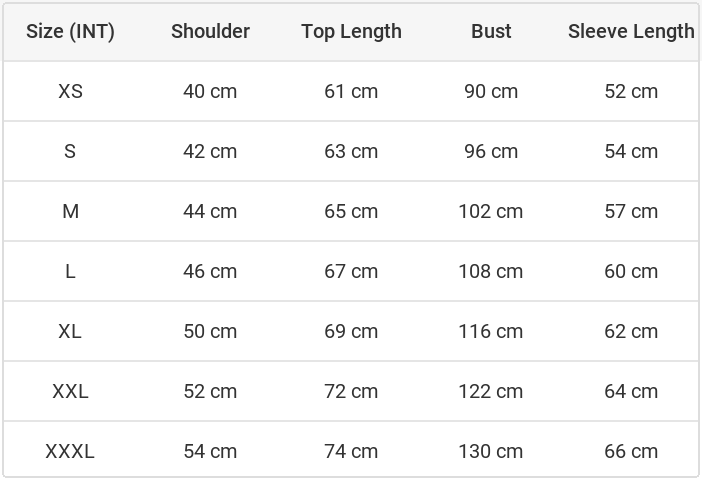Screen dimensions: 702x480
Task: Select the S size row label
Action: click(70, 151)
